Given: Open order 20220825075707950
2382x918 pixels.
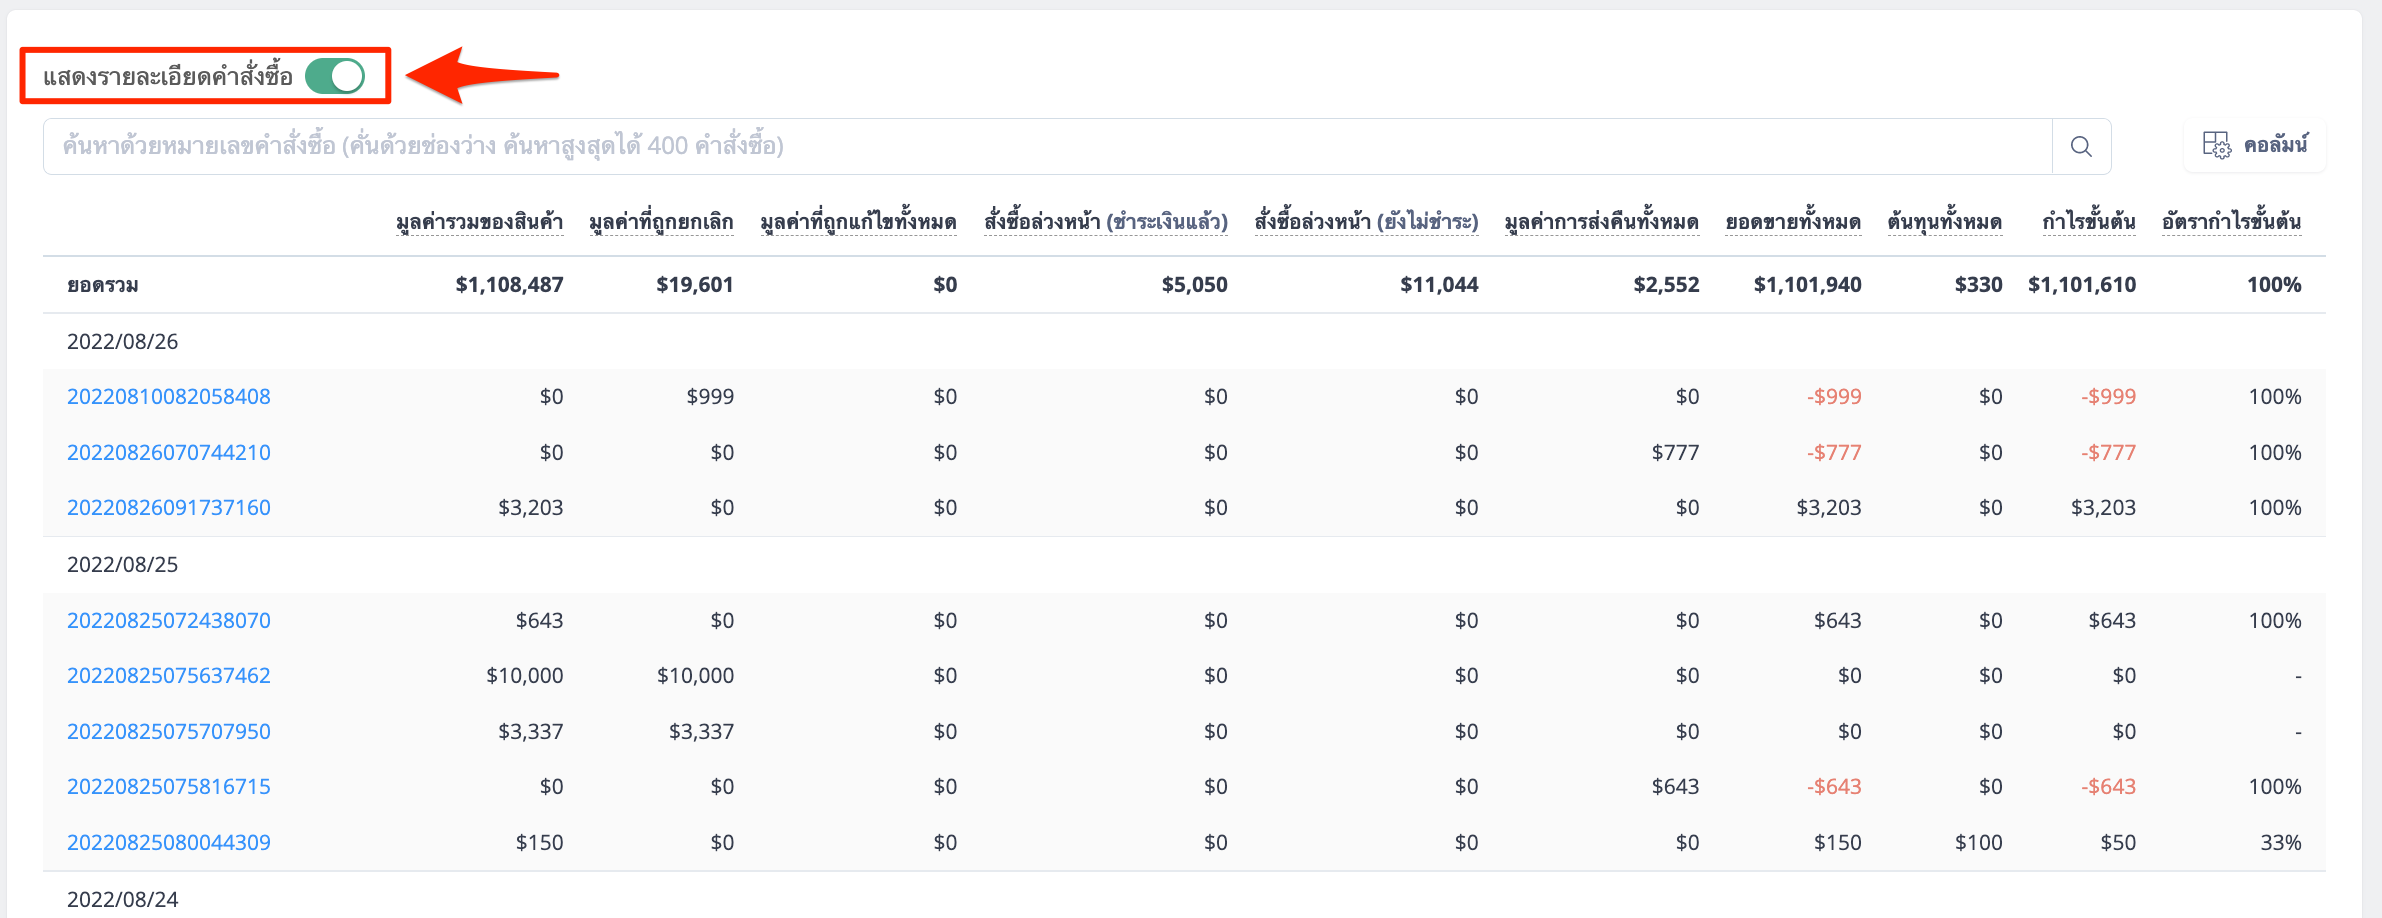Looking at the screenshot, I should (x=169, y=732).
